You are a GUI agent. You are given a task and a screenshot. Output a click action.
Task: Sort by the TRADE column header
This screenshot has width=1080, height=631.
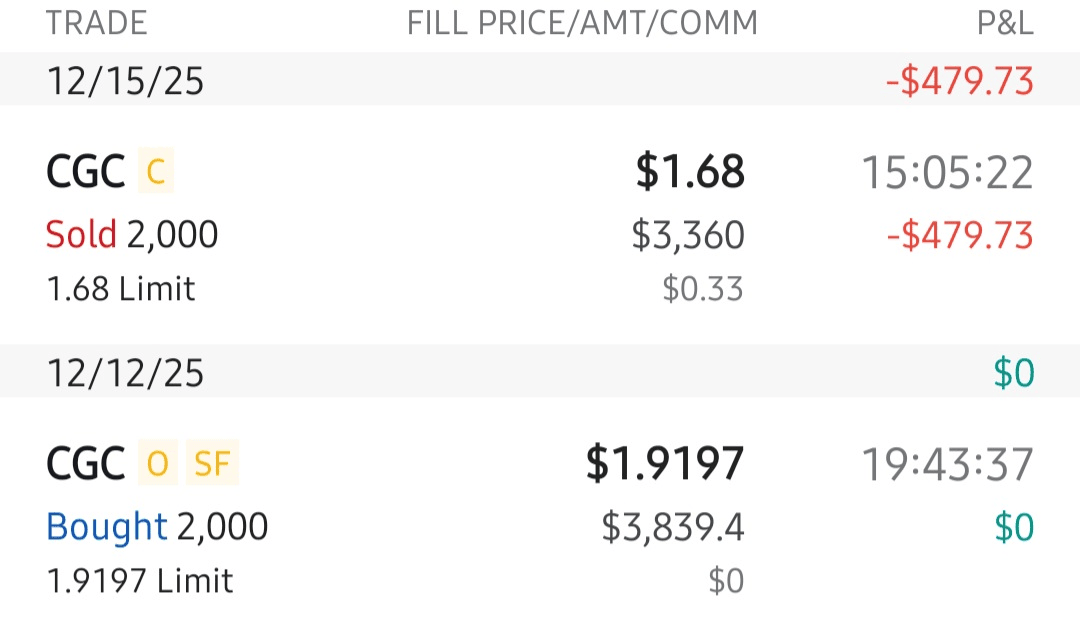(96, 23)
